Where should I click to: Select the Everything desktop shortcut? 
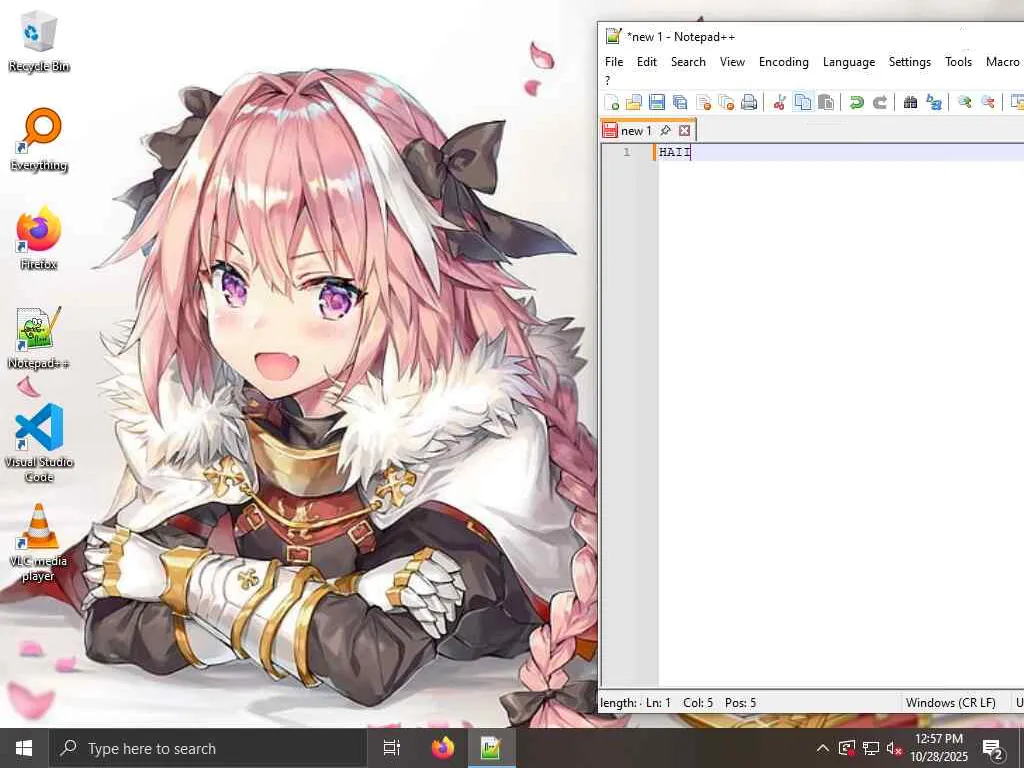tap(39, 140)
